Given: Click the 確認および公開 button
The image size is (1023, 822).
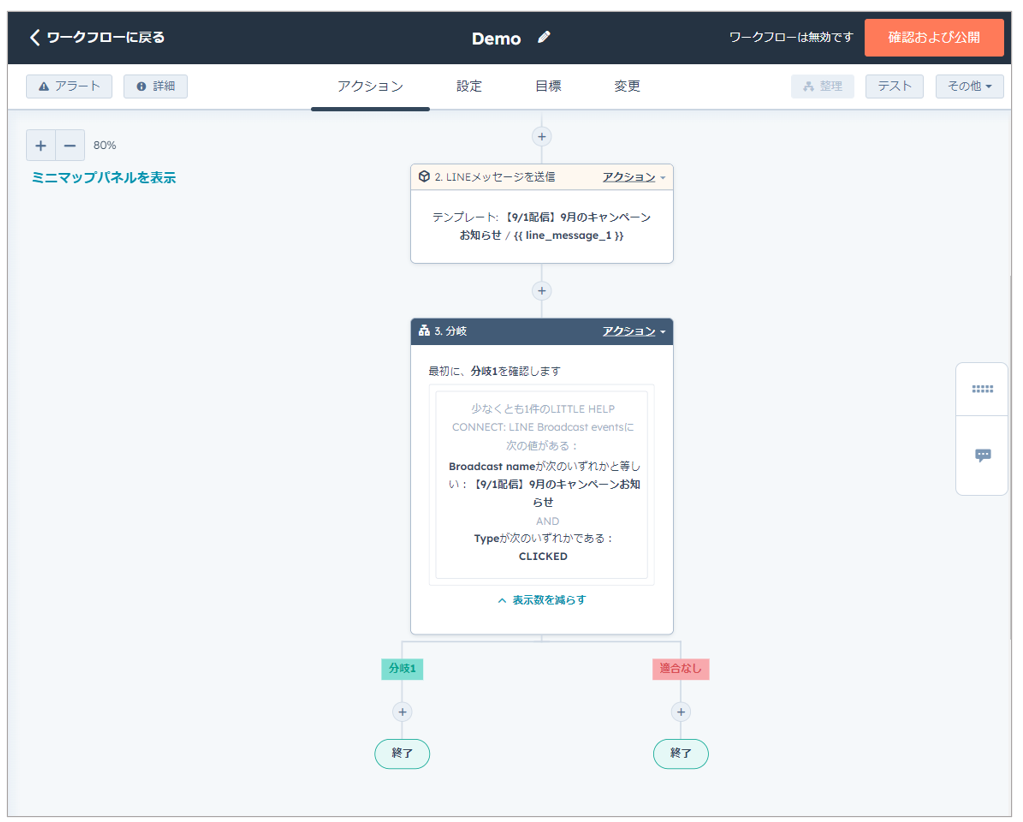Looking at the screenshot, I should pos(934,38).
